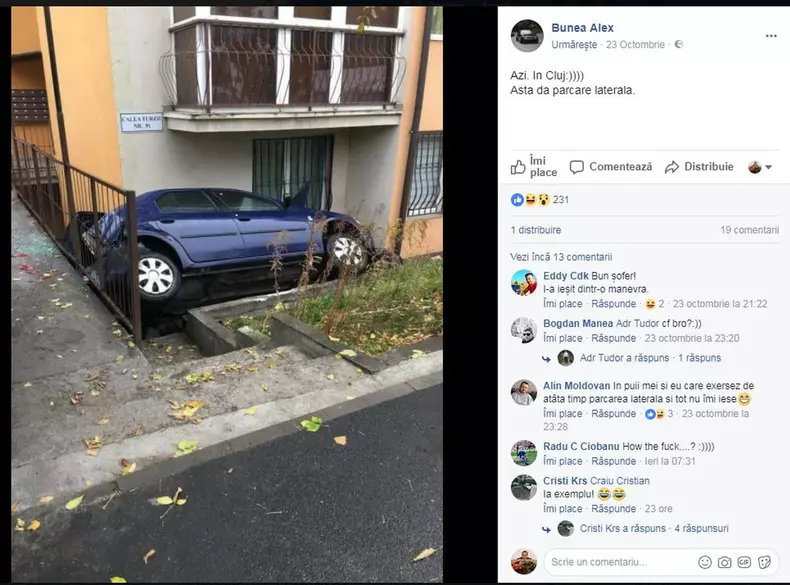
Task: Click the Comentează speech bubble icon
Action: tap(577, 167)
